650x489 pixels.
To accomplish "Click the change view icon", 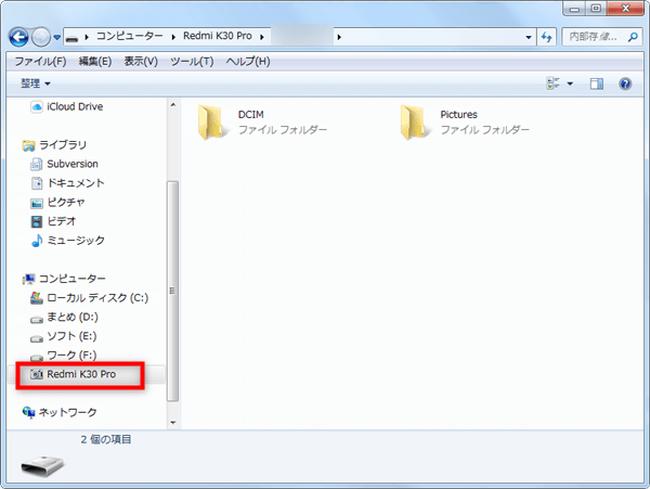I will (554, 84).
